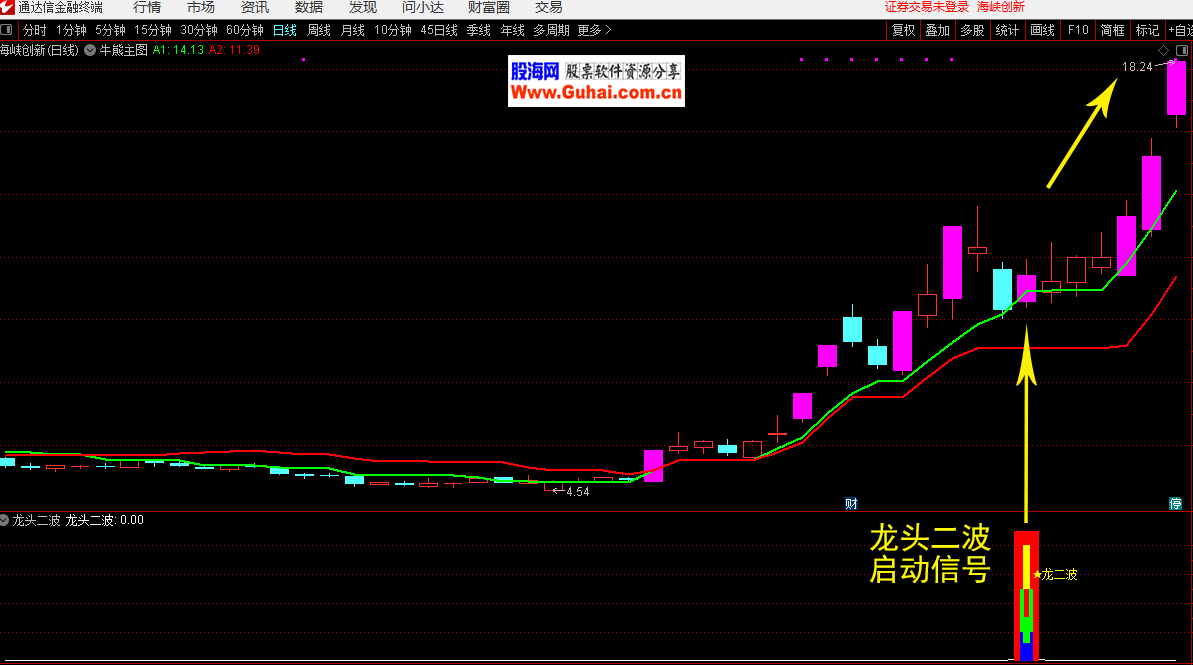Expand 更多 periods chevron
1193x665 pixels.
tap(608, 30)
